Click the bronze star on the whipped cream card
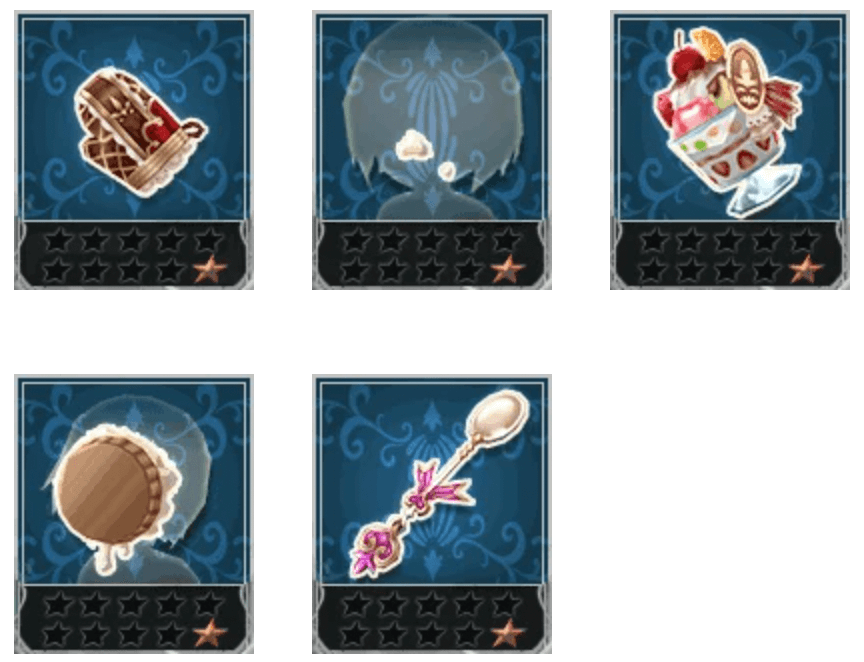864x662 pixels. (x=507, y=270)
